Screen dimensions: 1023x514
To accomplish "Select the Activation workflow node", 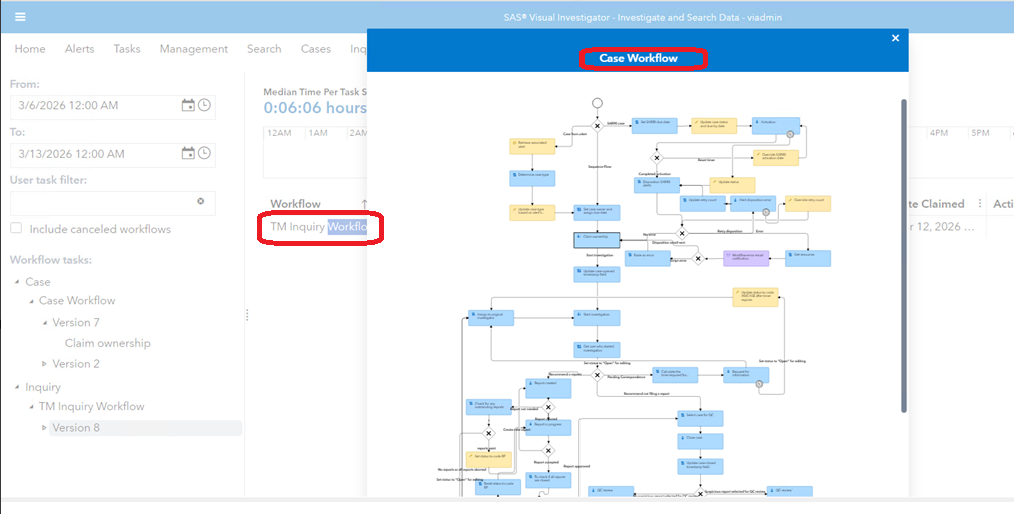I will click(x=775, y=125).
